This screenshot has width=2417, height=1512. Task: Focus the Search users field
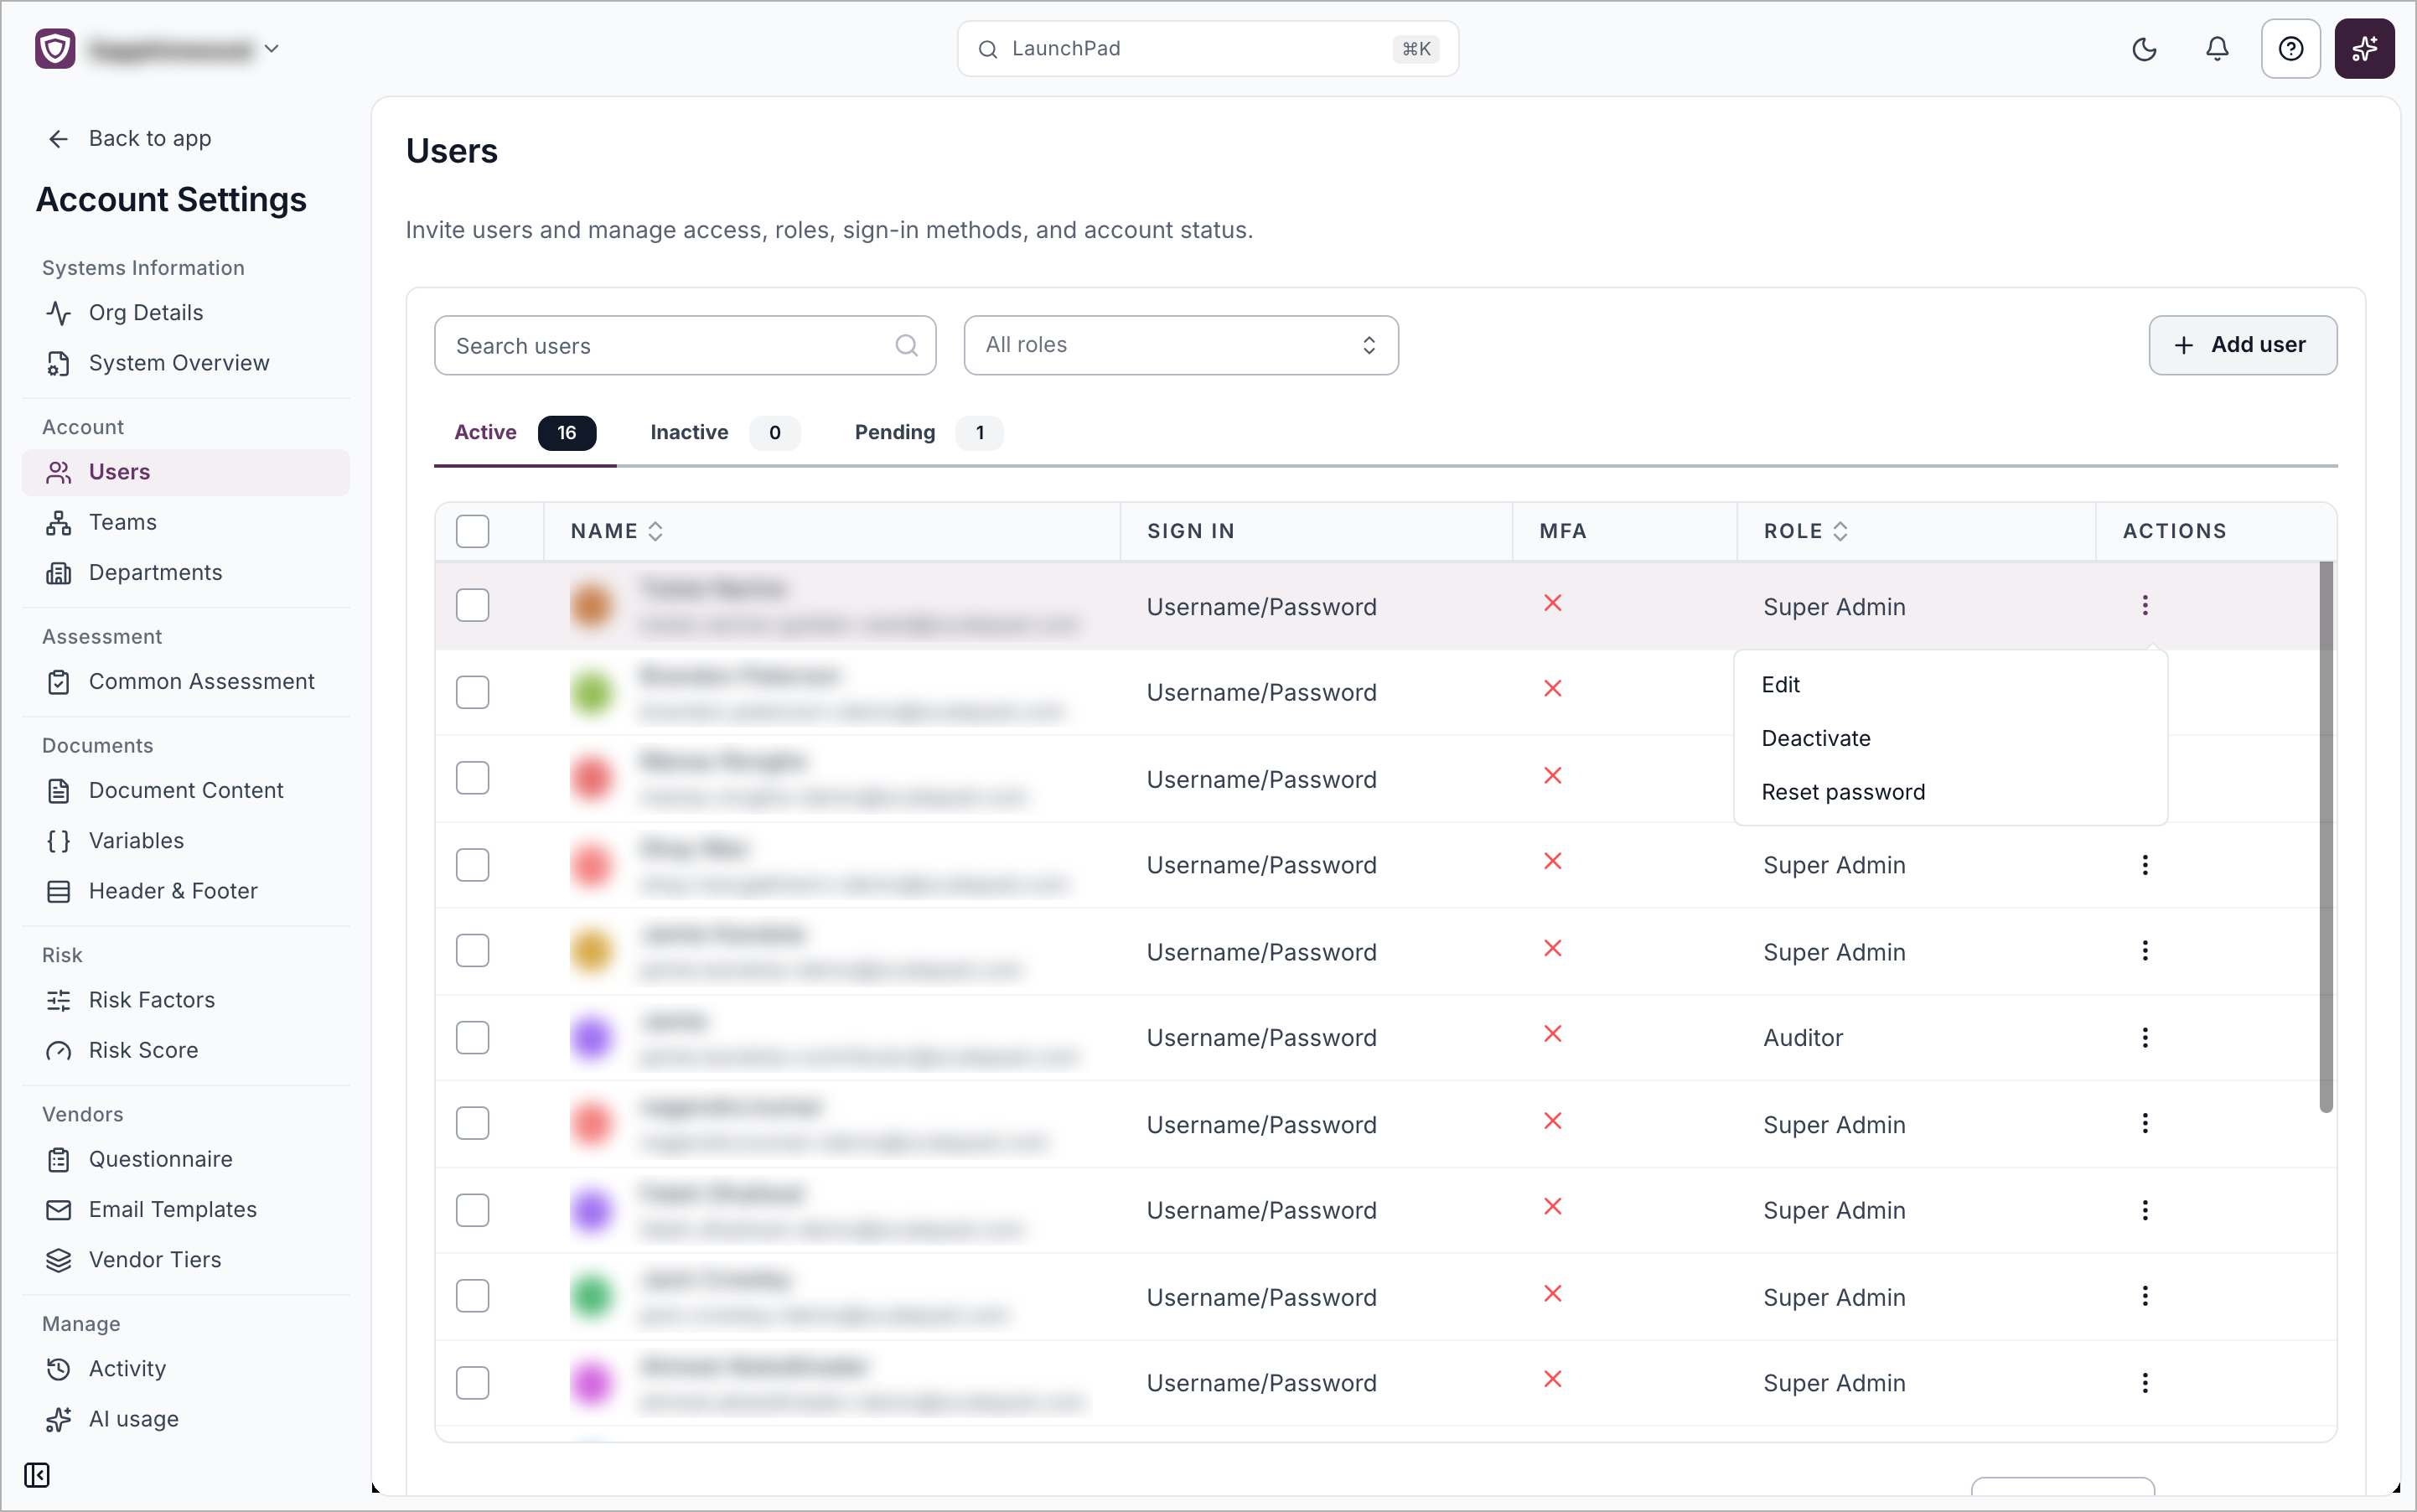[685, 345]
